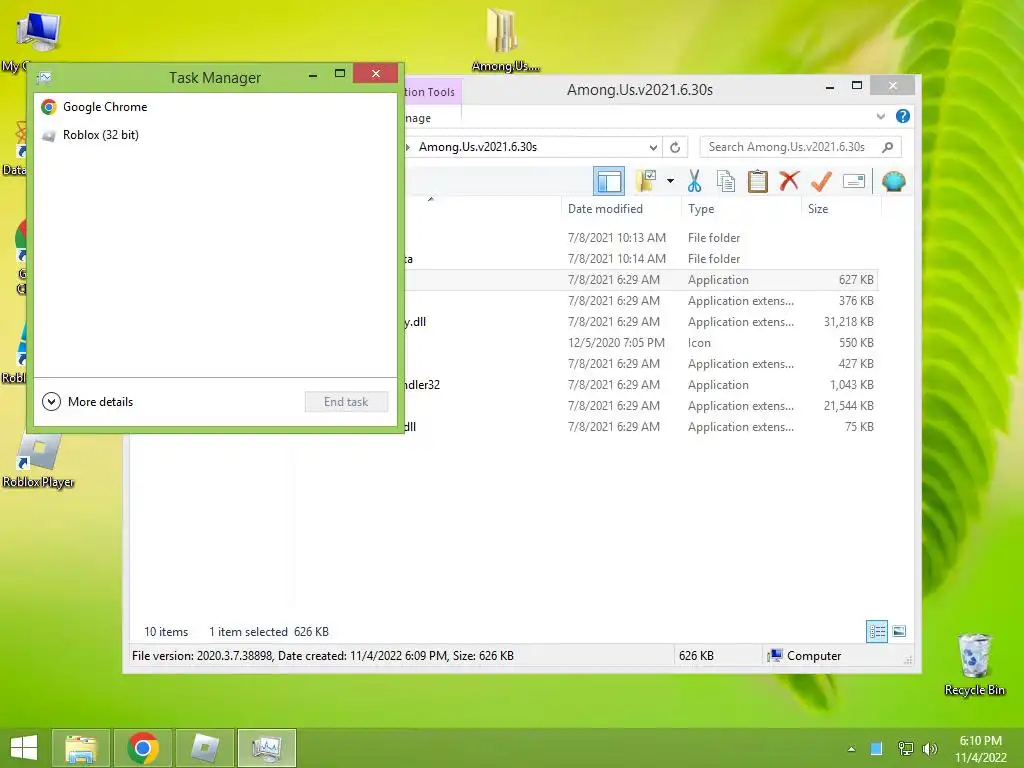
Task: Click the Task Manager title bar icon
Action: click(x=44, y=78)
